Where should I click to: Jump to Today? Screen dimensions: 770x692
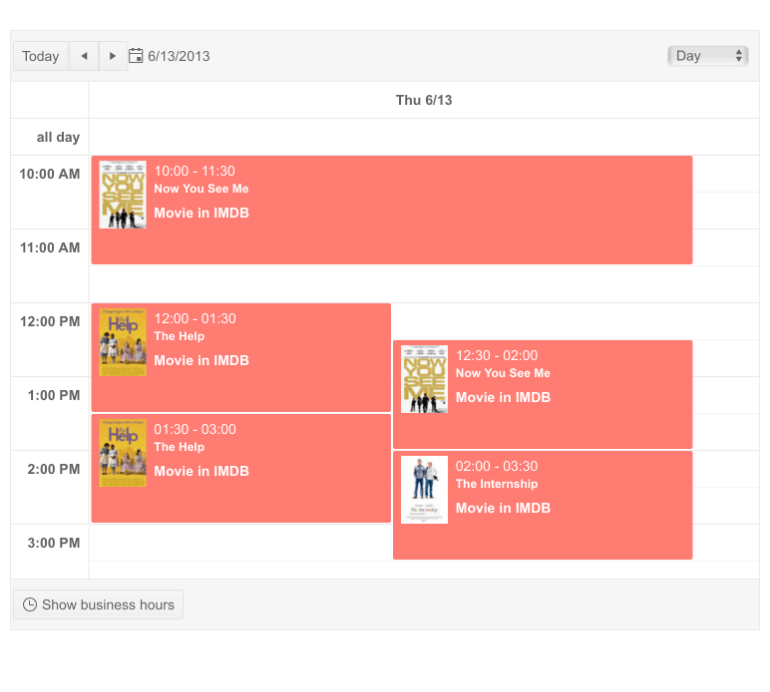pos(41,56)
